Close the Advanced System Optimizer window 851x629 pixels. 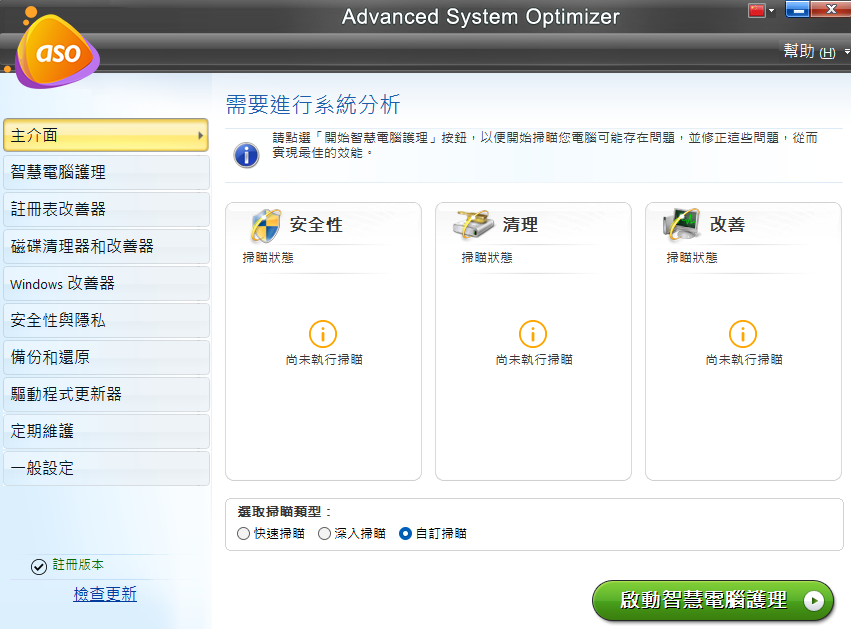click(831, 9)
